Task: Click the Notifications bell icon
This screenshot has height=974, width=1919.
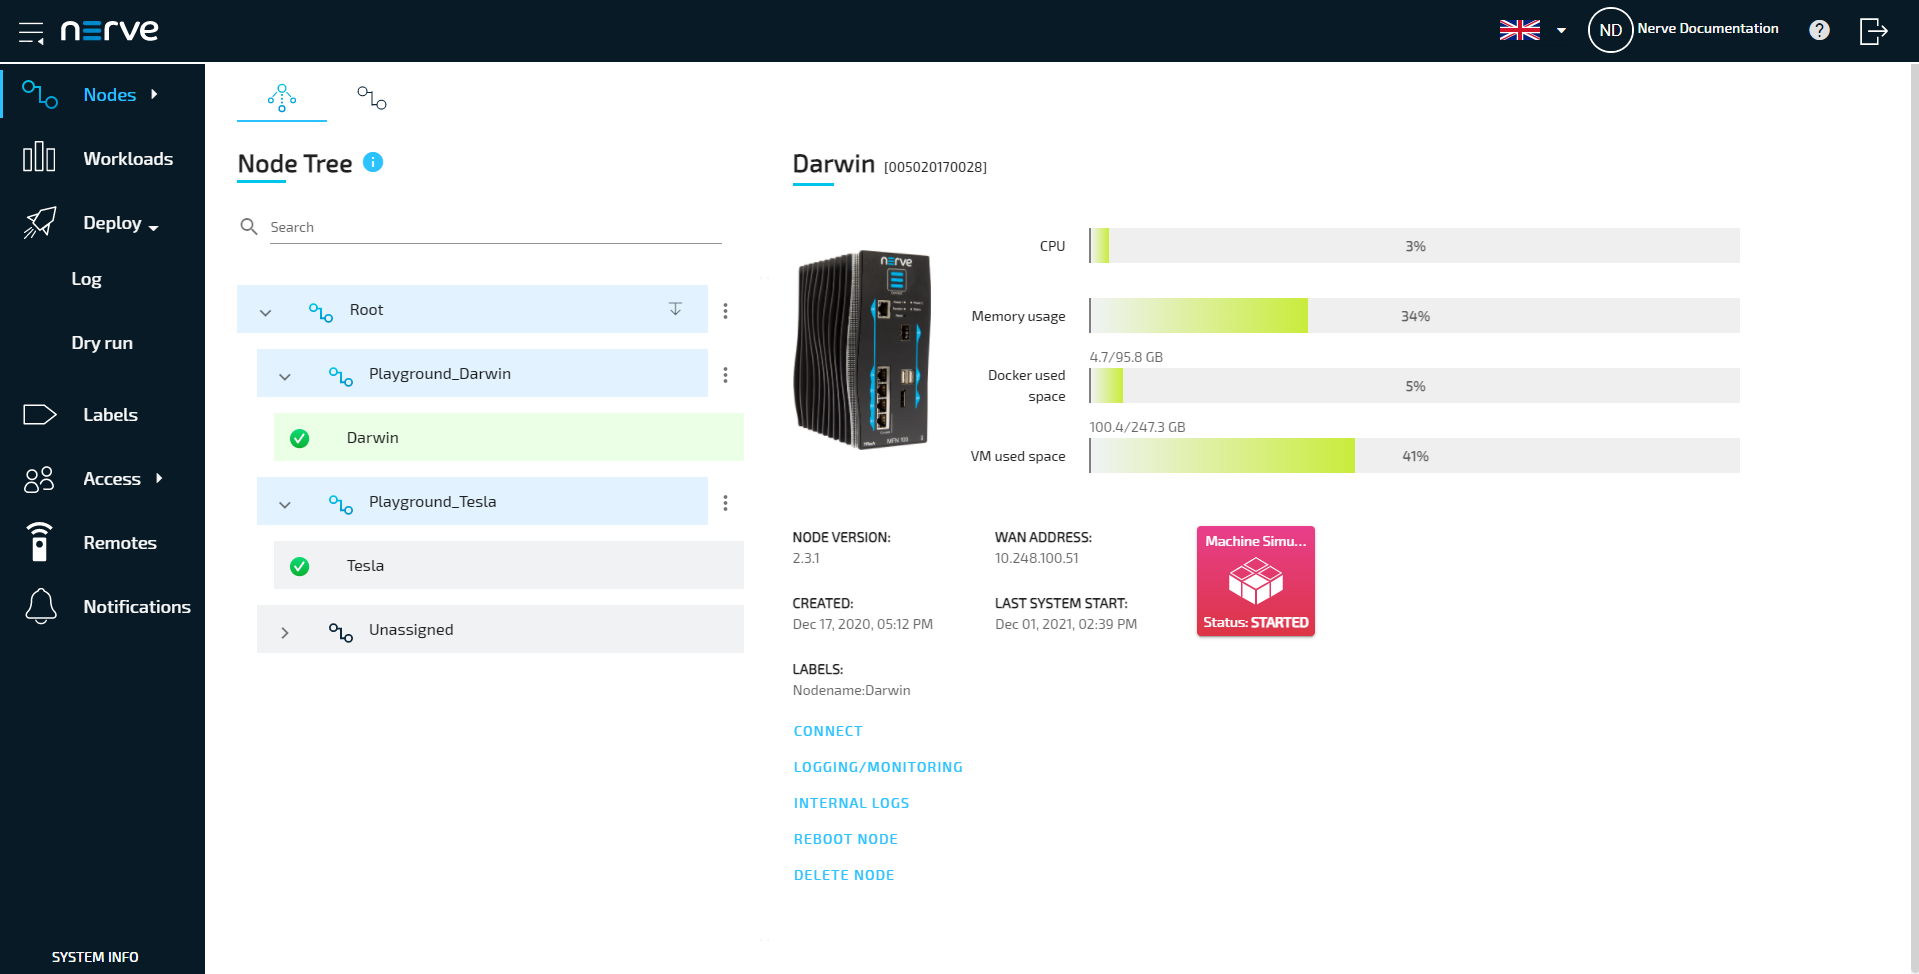Action: pyautogui.click(x=41, y=606)
